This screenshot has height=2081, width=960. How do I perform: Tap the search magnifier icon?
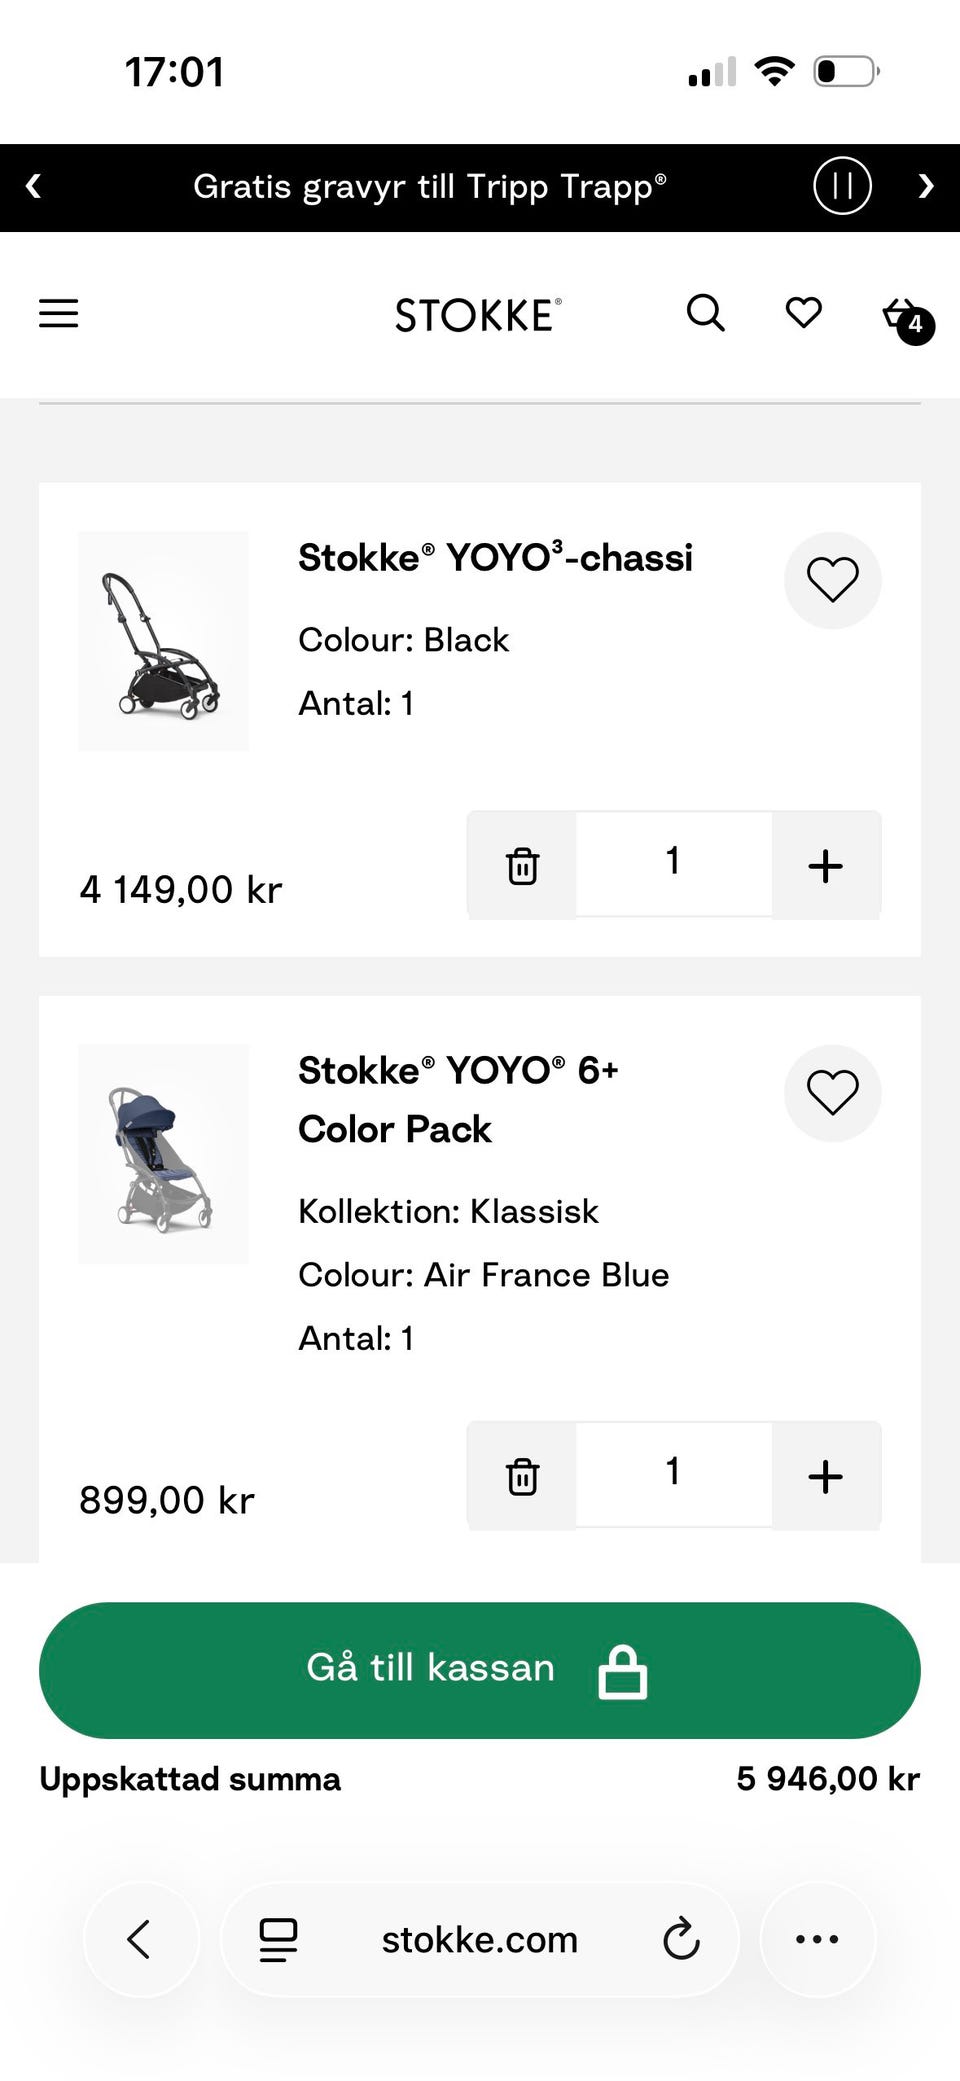click(x=705, y=313)
